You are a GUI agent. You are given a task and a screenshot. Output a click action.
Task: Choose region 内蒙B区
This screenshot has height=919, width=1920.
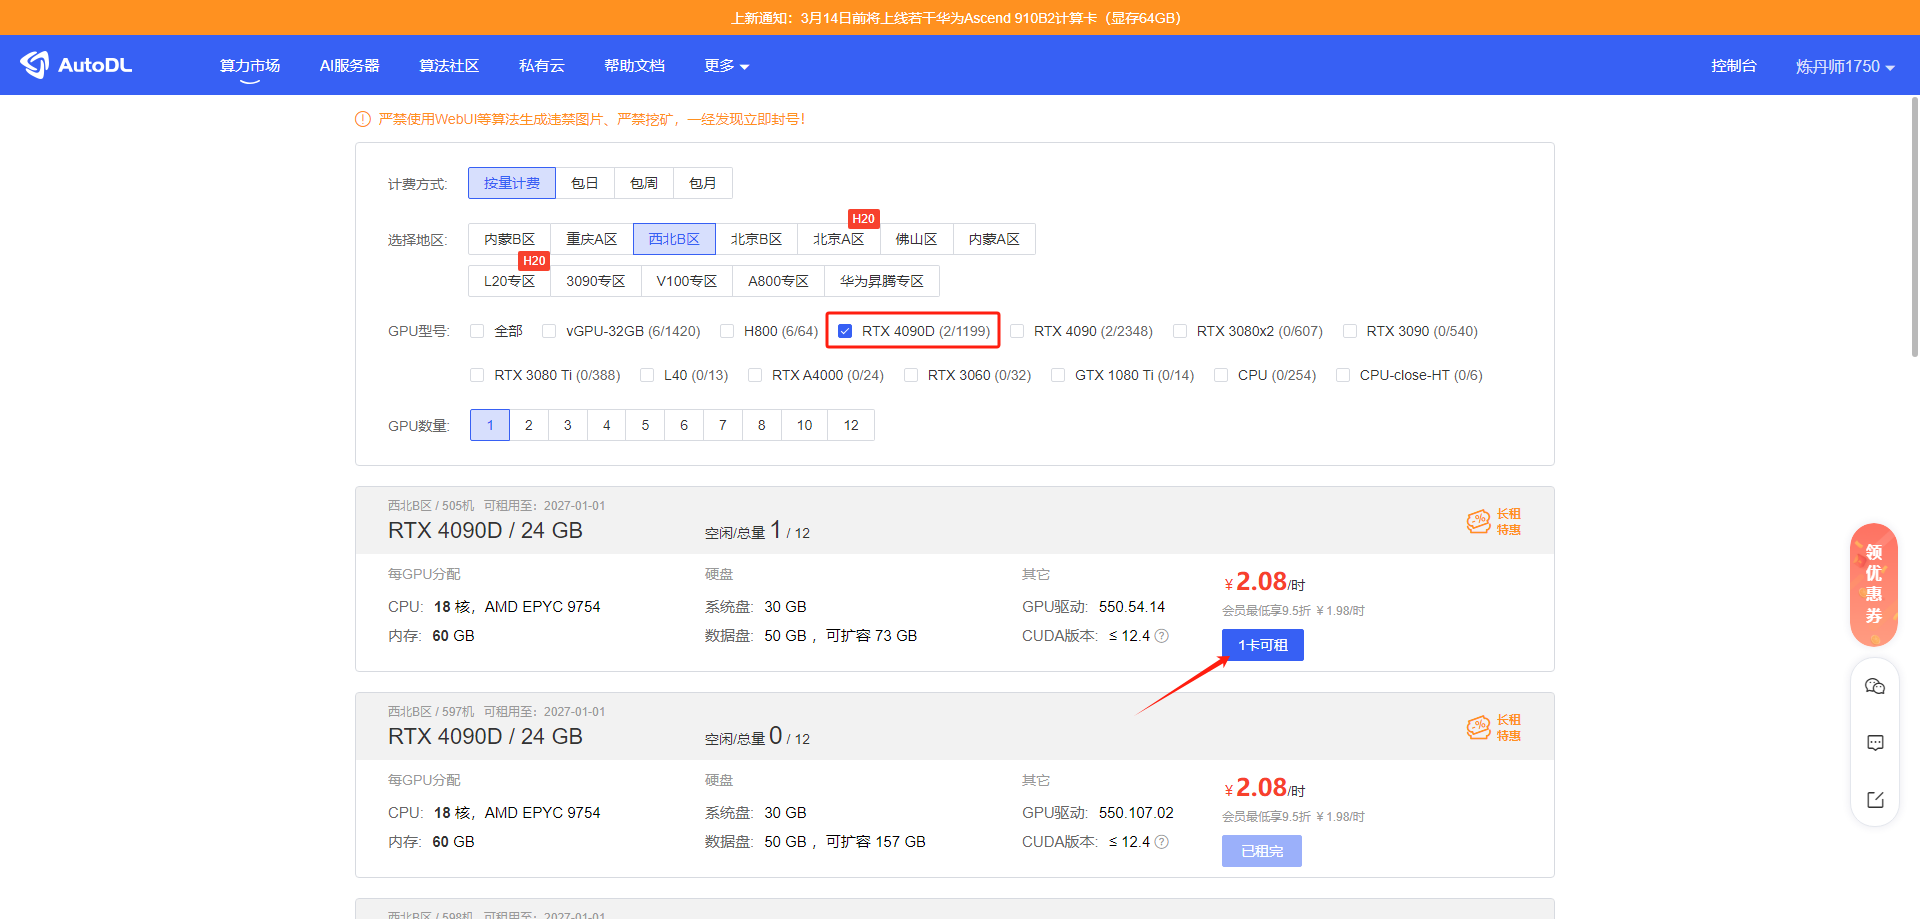coord(509,239)
